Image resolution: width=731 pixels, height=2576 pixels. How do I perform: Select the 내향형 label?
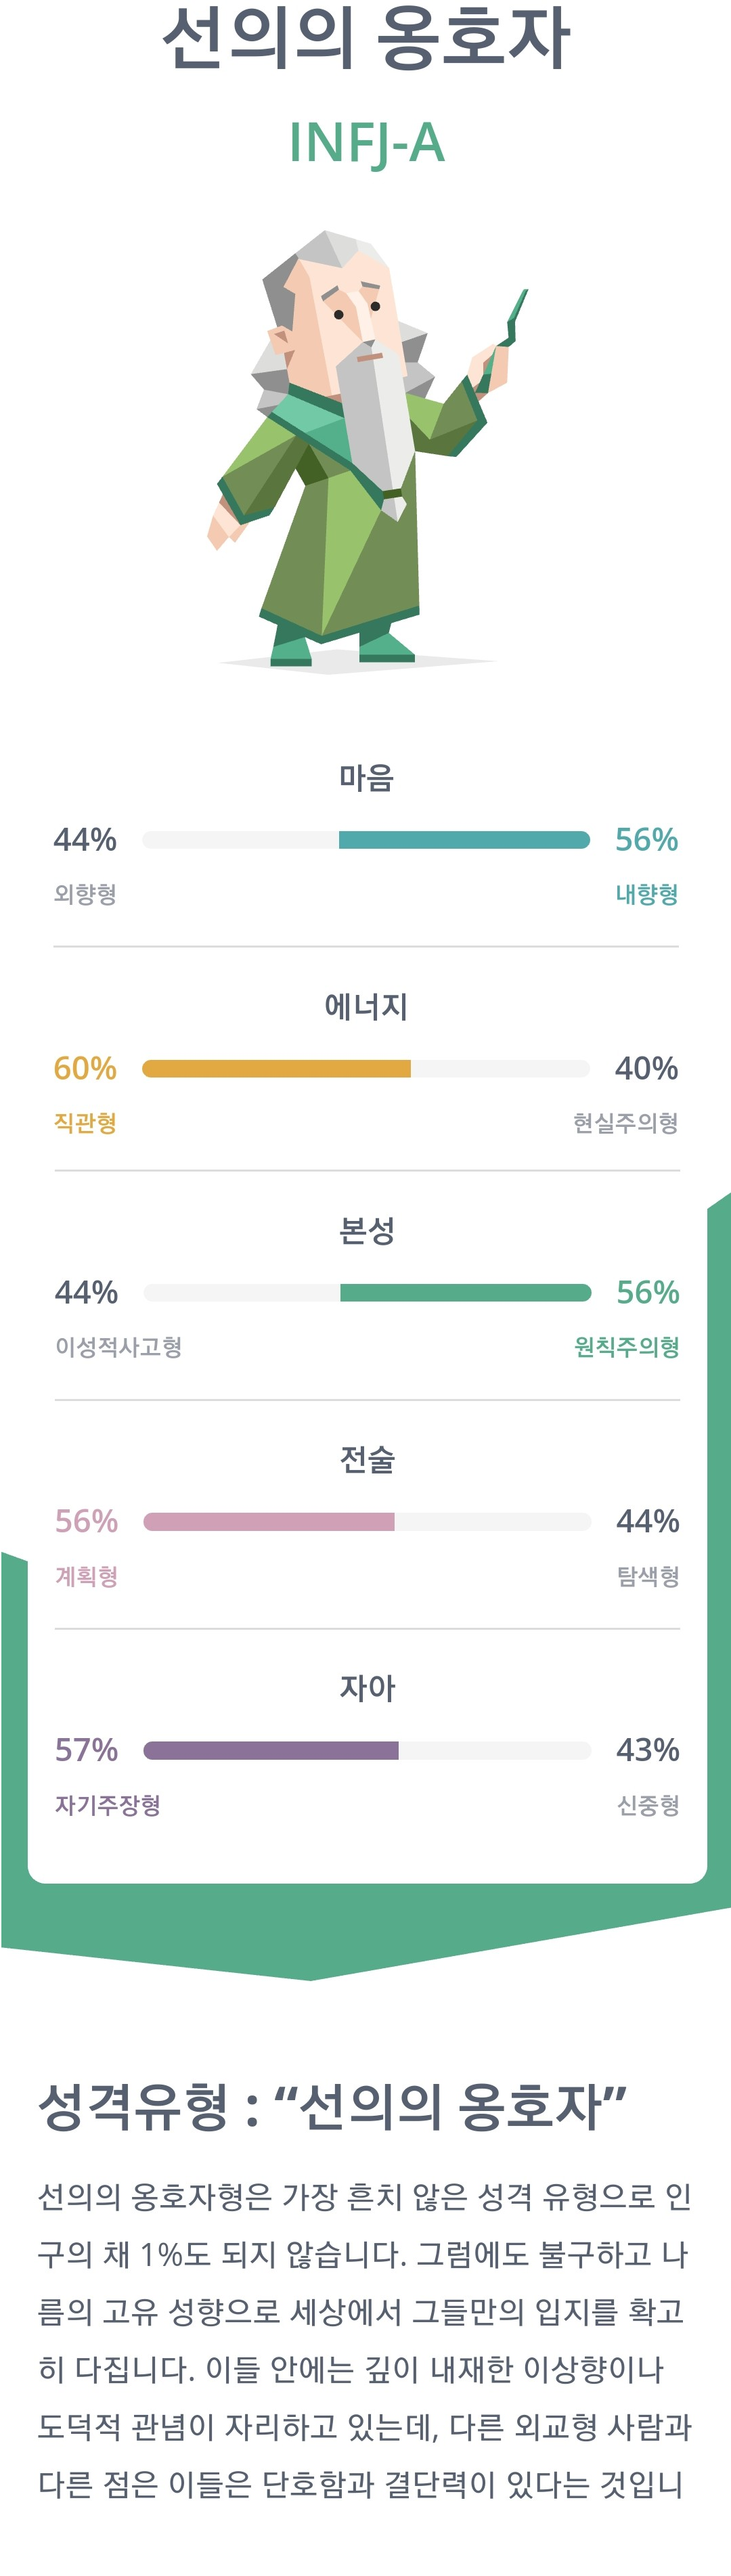(646, 894)
